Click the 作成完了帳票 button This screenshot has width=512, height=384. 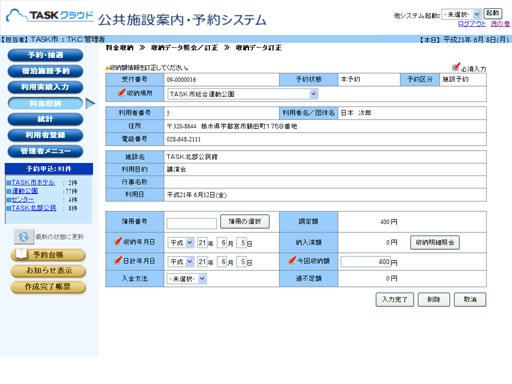tap(48, 287)
